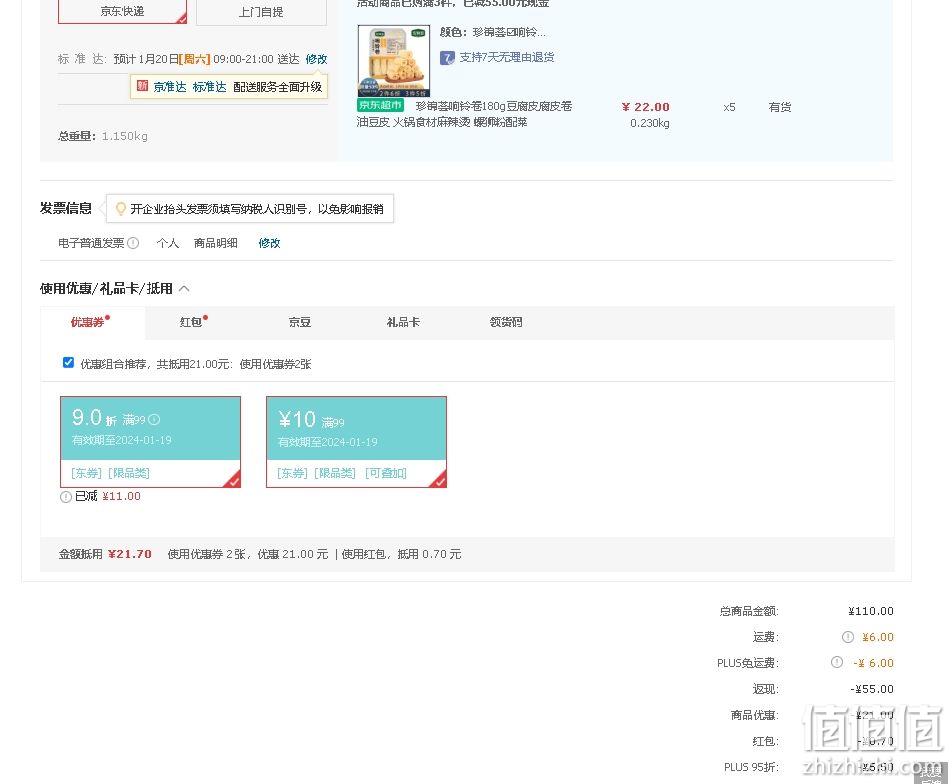
Task: Choose 京东快递 delivery option
Action: coord(122,12)
